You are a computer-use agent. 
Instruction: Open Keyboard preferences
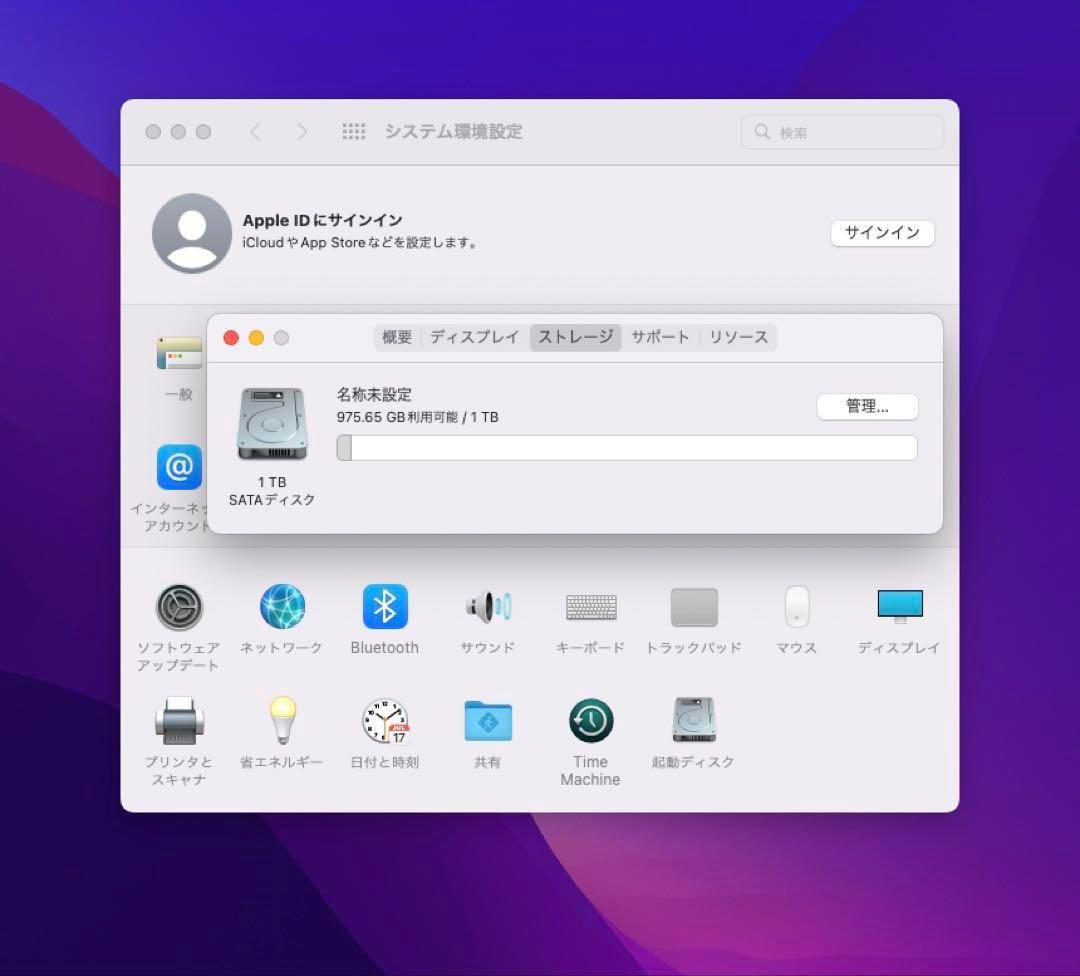[x=590, y=607]
